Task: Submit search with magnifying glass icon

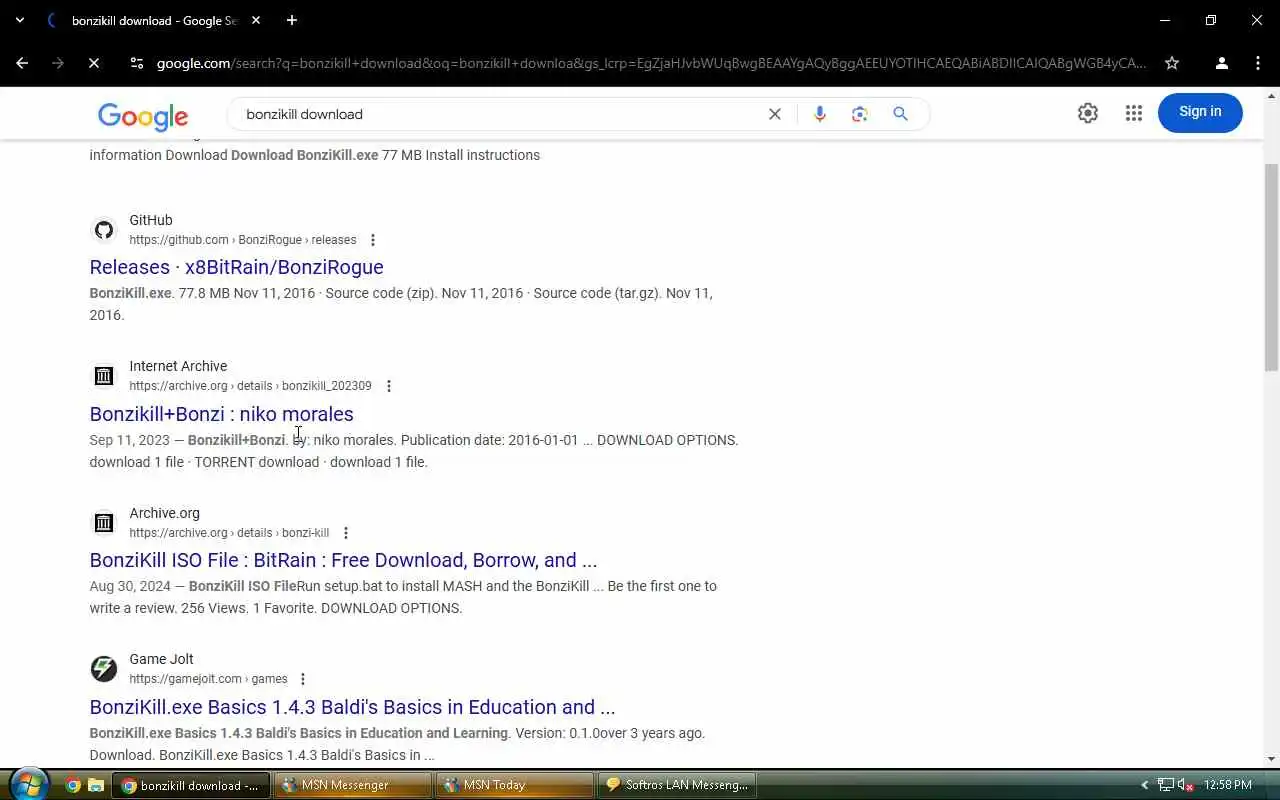Action: (x=901, y=114)
